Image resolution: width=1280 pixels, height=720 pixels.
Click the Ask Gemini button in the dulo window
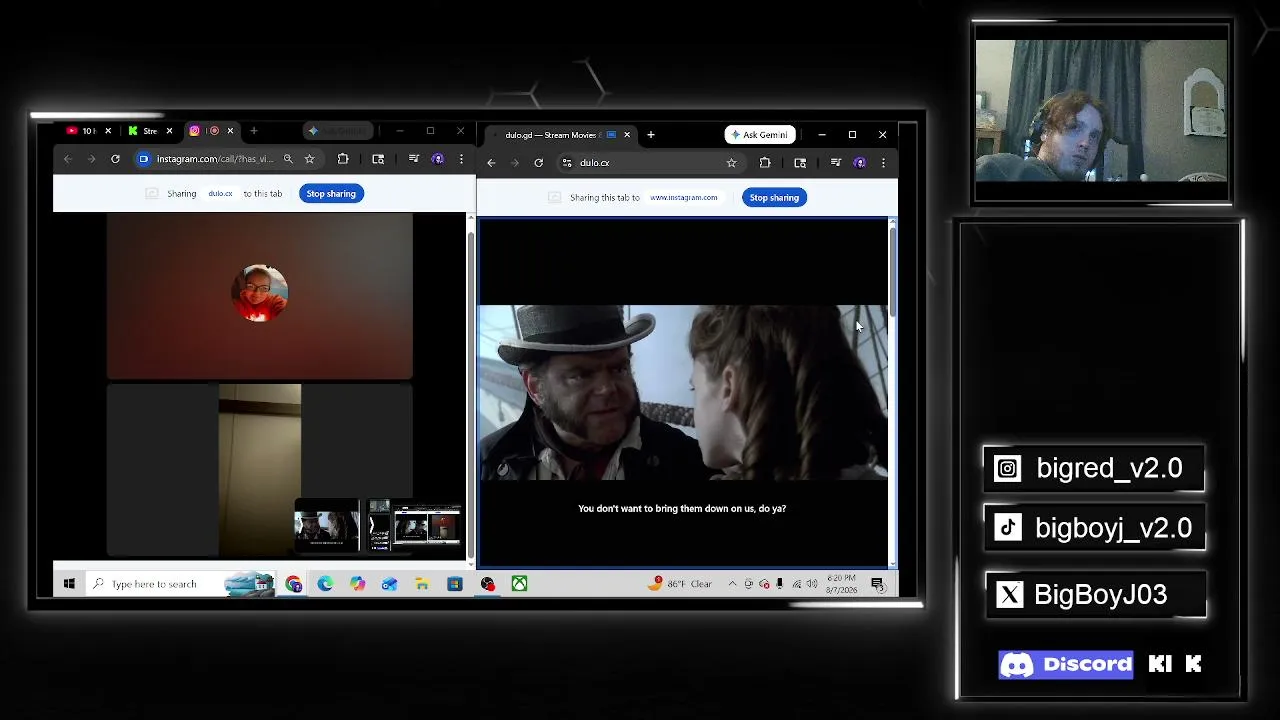(x=760, y=135)
